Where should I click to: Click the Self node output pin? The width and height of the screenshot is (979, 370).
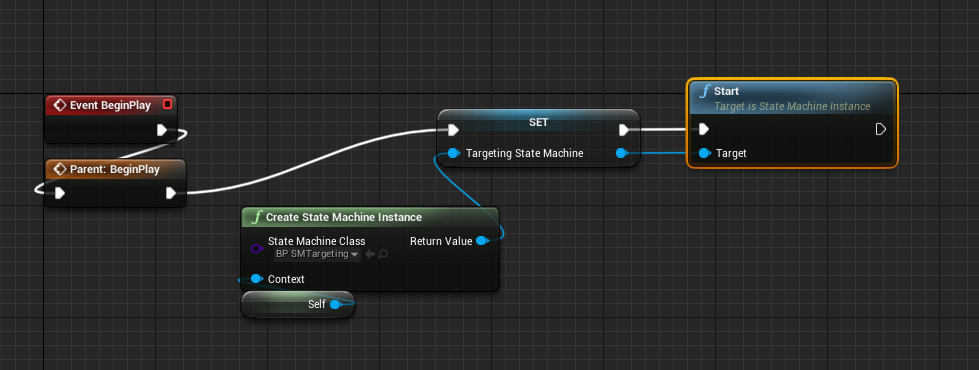pos(335,304)
